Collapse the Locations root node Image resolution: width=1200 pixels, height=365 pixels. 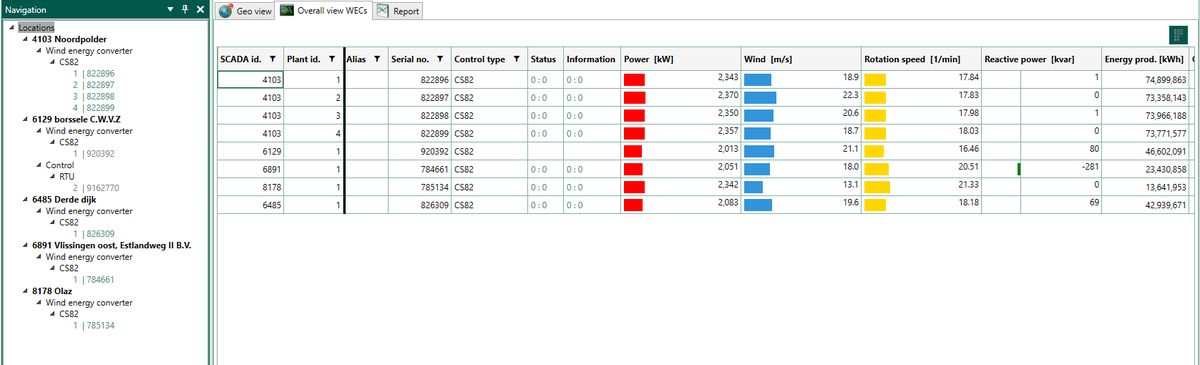11,27
